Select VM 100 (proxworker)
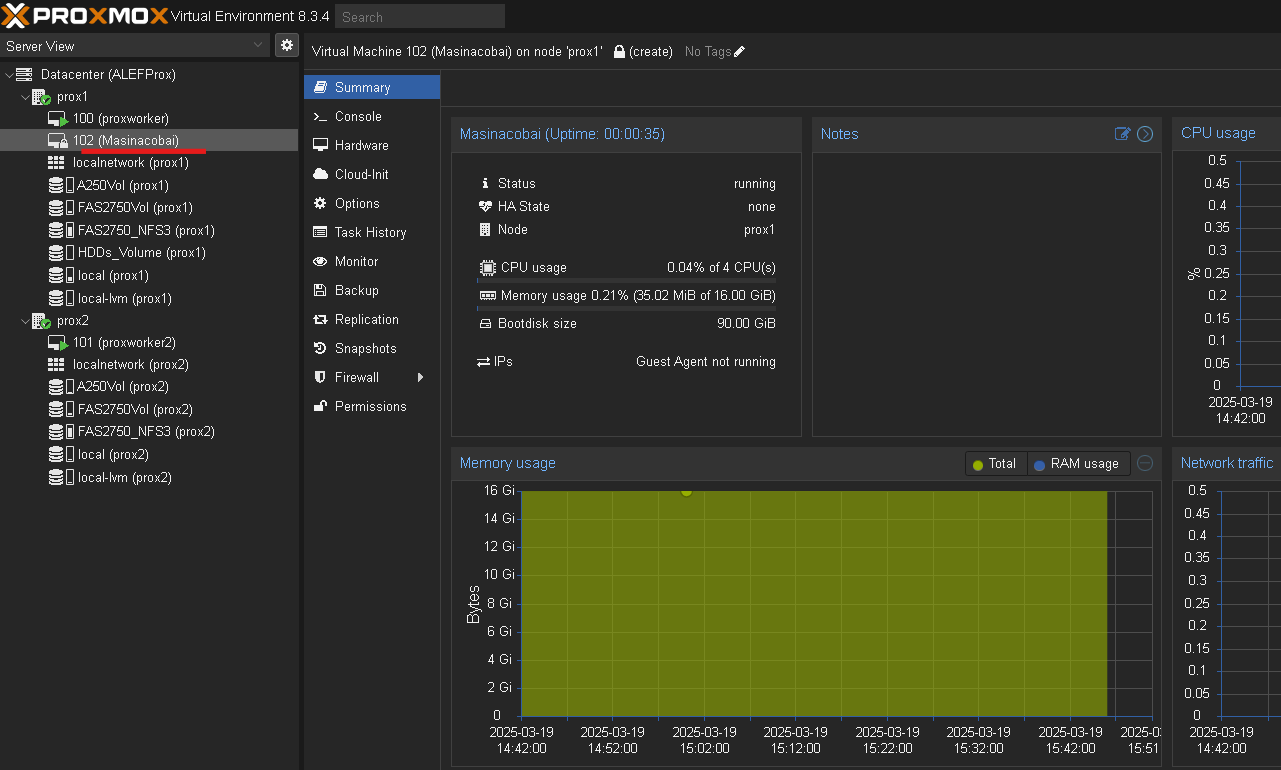The height and width of the screenshot is (770, 1281). [x=120, y=119]
